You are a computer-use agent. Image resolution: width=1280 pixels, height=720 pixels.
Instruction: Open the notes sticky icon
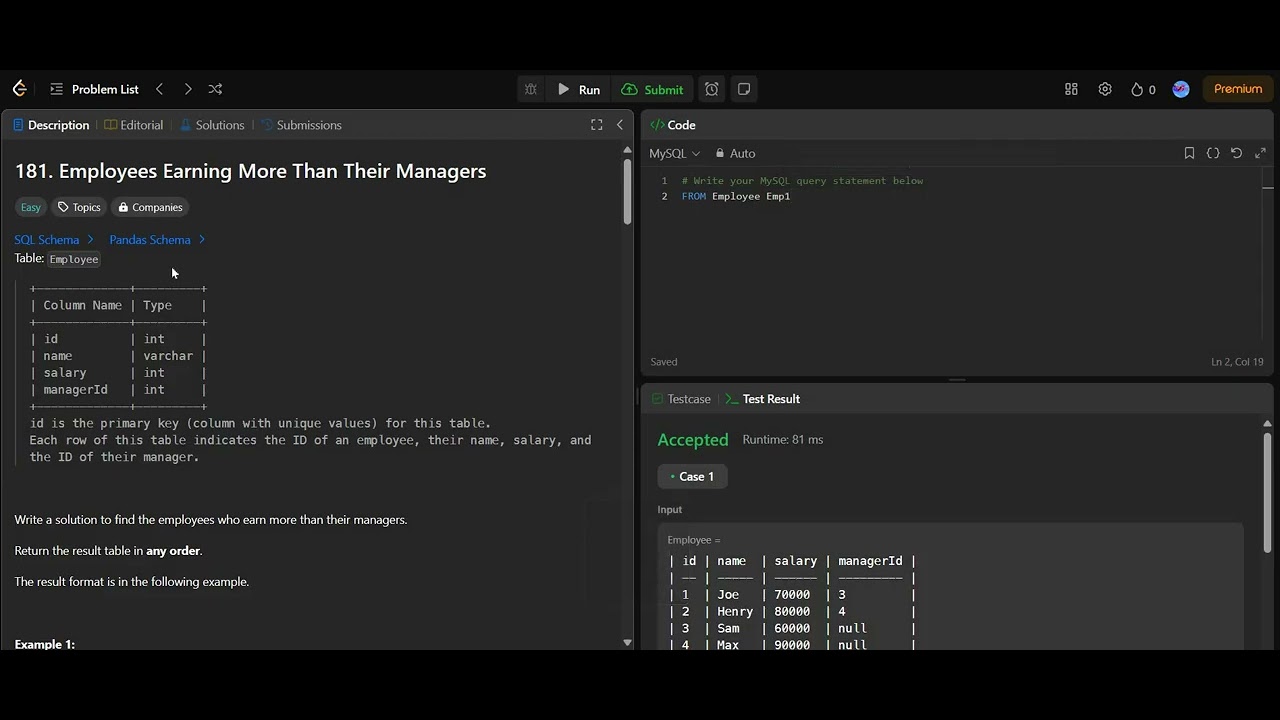(744, 89)
